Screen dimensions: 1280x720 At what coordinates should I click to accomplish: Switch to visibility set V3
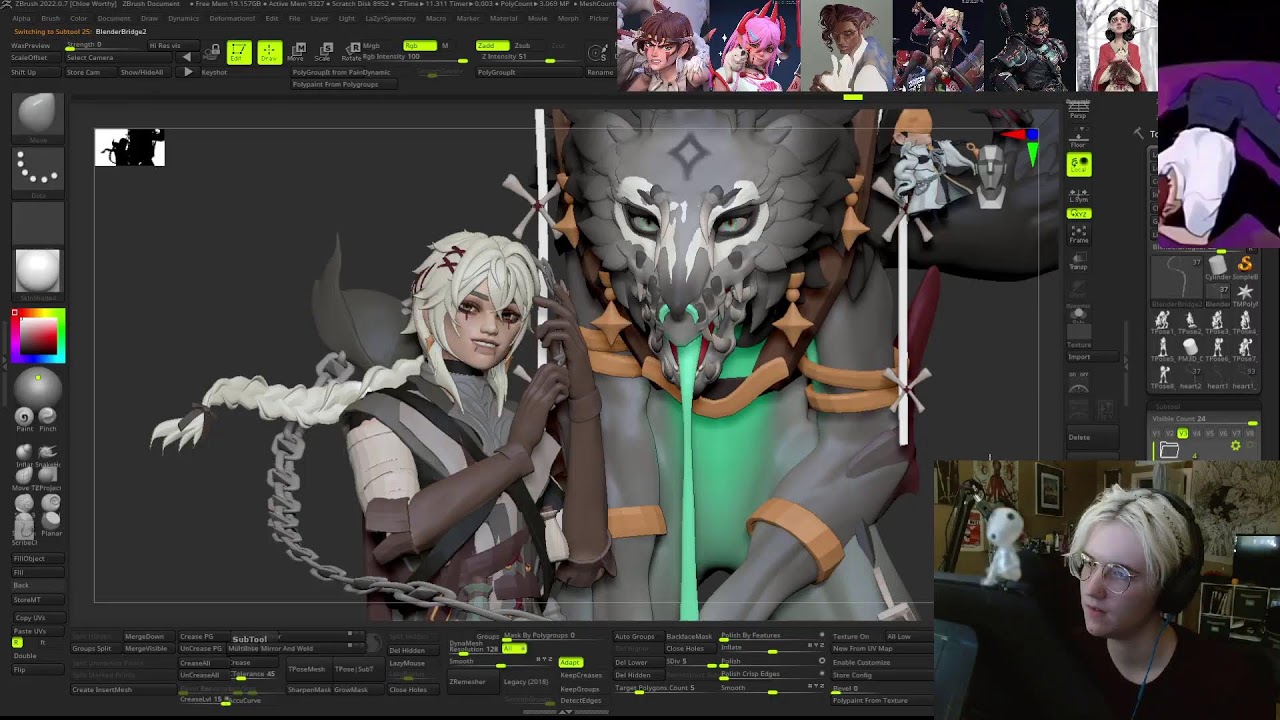click(x=1182, y=433)
